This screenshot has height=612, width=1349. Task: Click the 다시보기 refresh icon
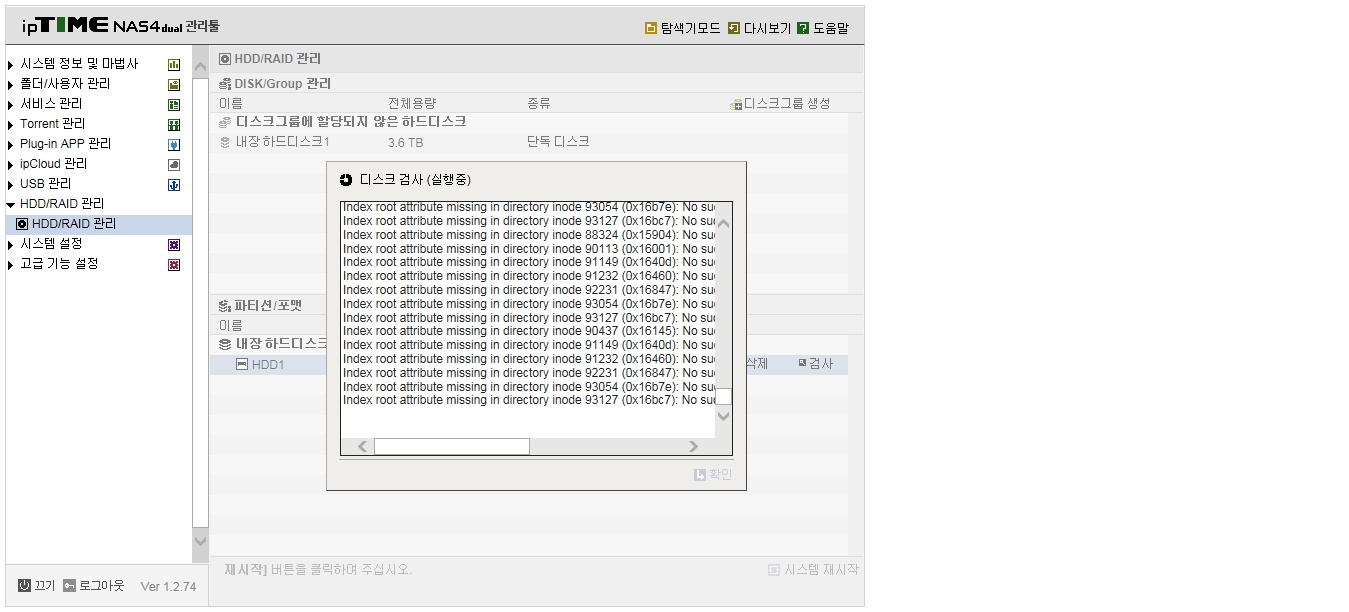[734, 29]
